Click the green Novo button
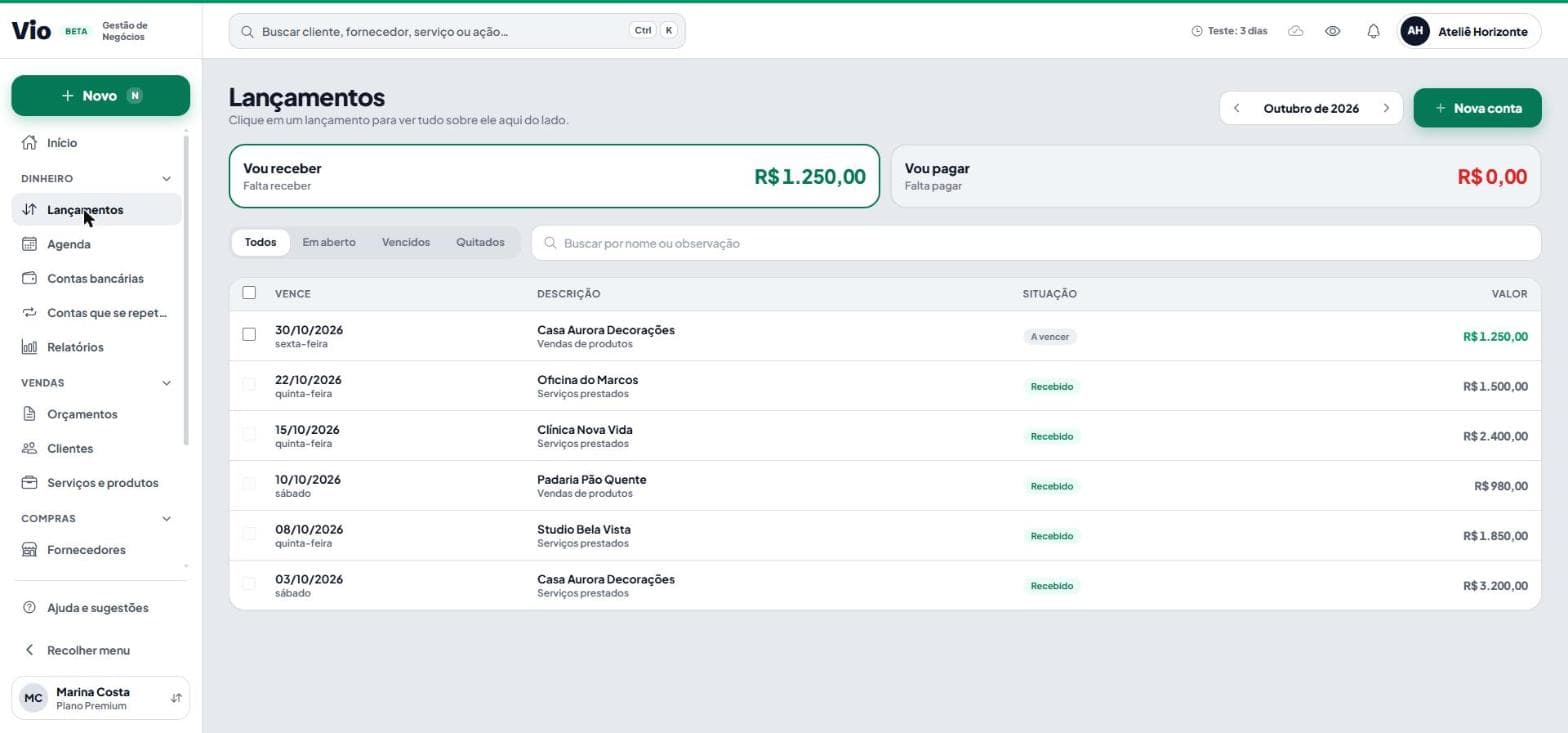 point(100,95)
